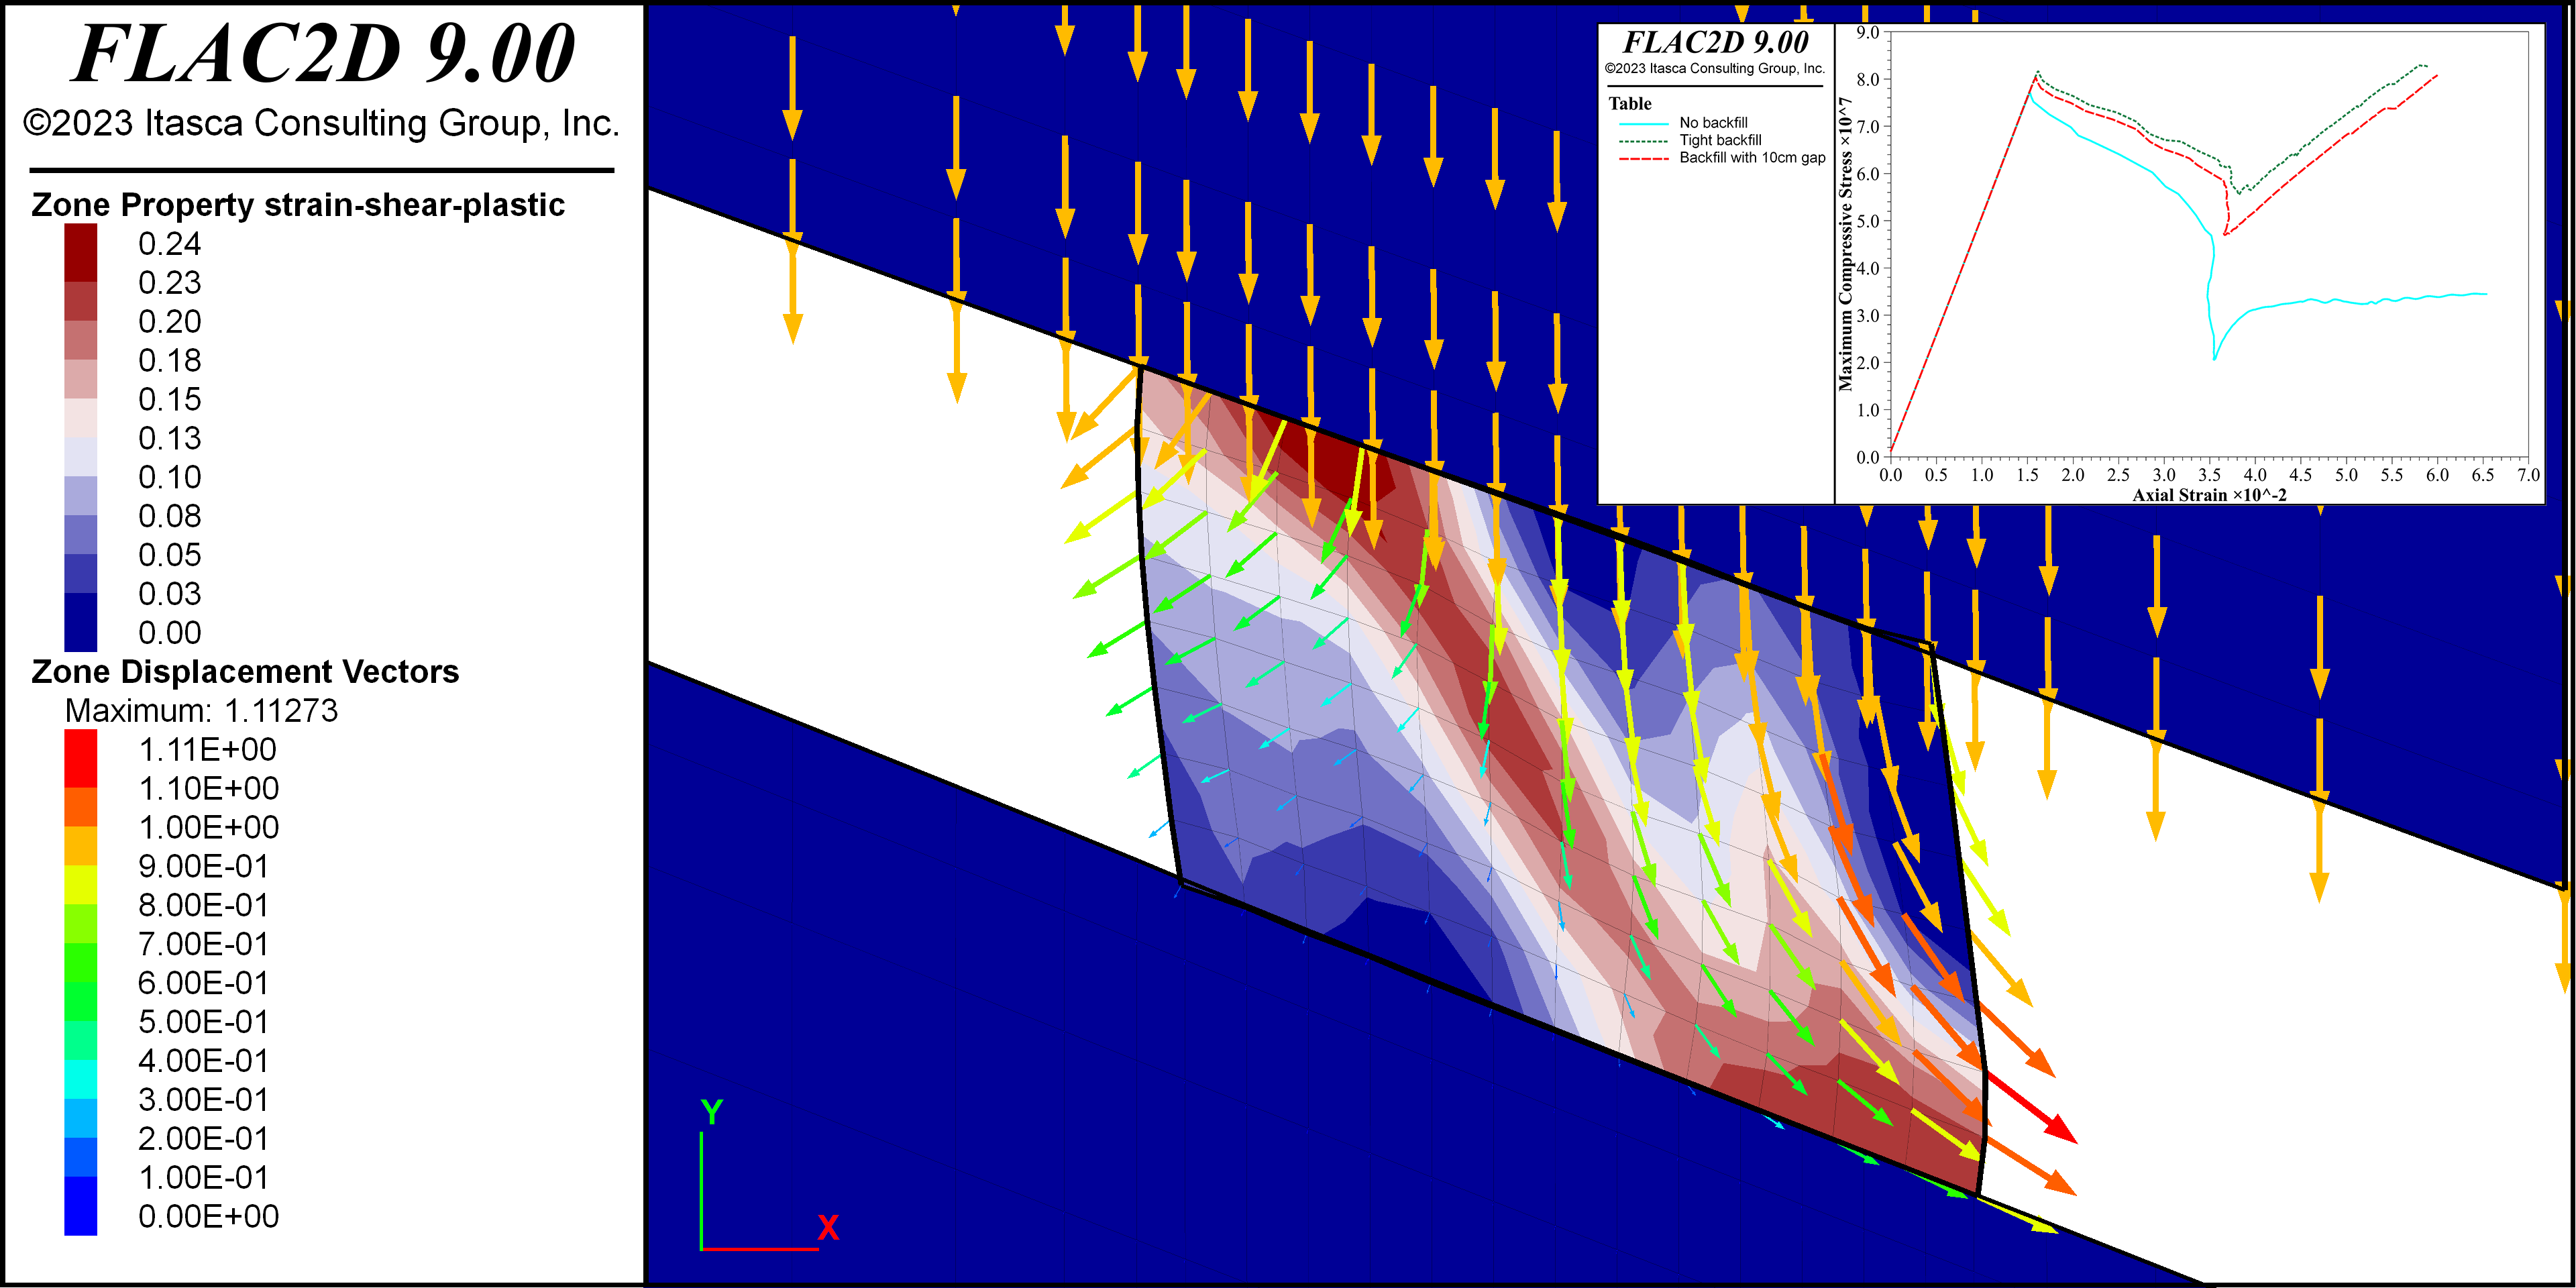Click the 7.0 tick on the strain axis
Image resolution: width=2576 pixels, height=1288 pixels.
coord(2527,474)
